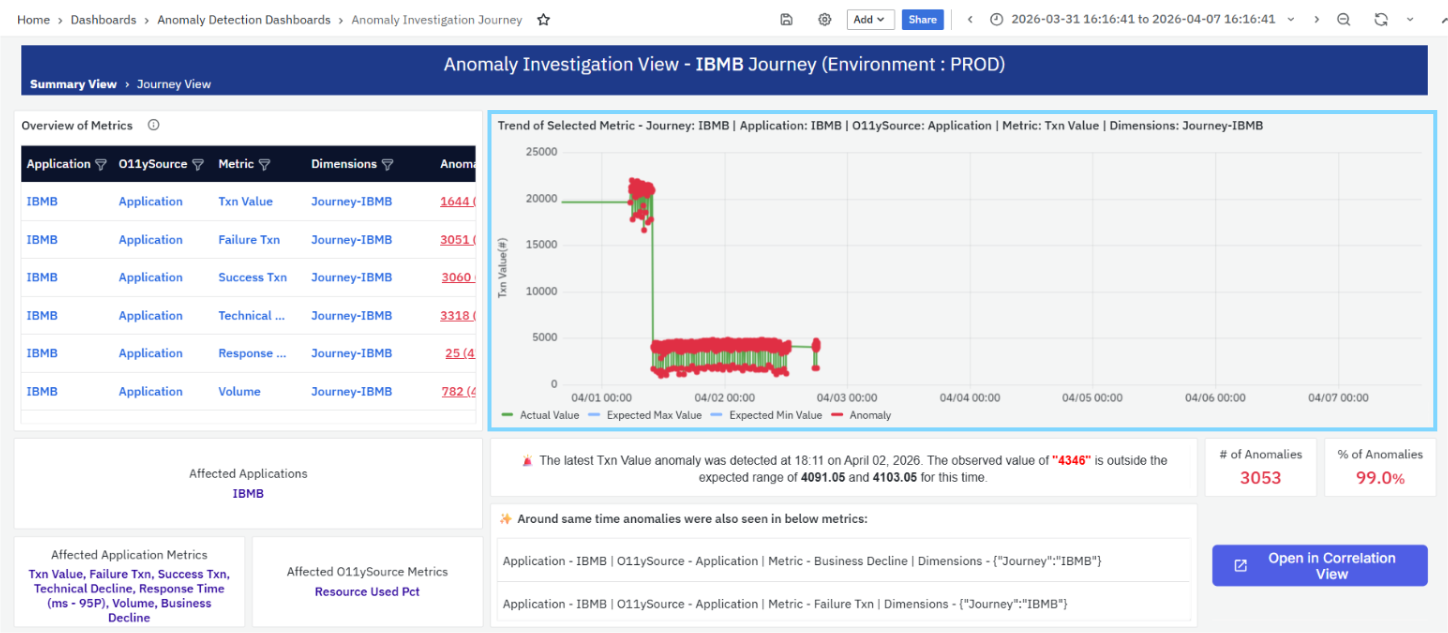The height and width of the screenshot is (633, 1448).
Task: Switch to Summary View
Action: (73, 85)
